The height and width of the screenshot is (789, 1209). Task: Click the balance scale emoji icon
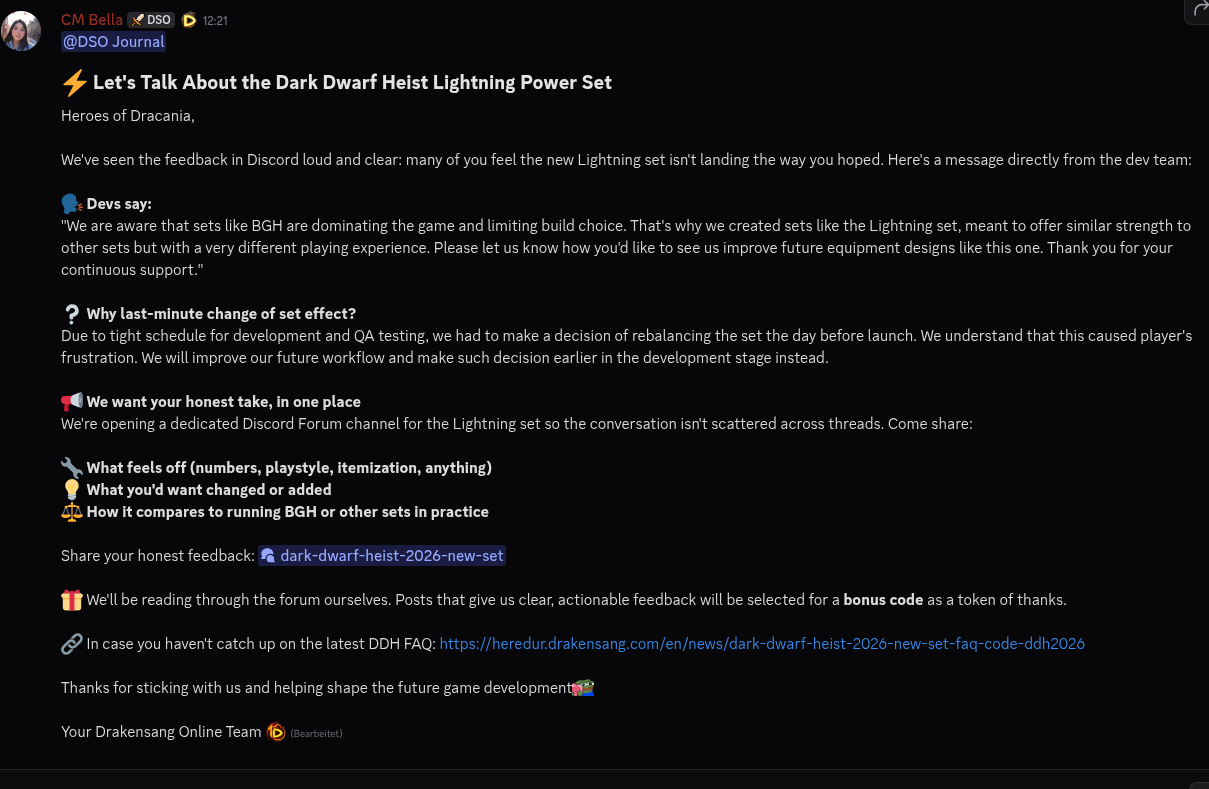coord(71,511)
